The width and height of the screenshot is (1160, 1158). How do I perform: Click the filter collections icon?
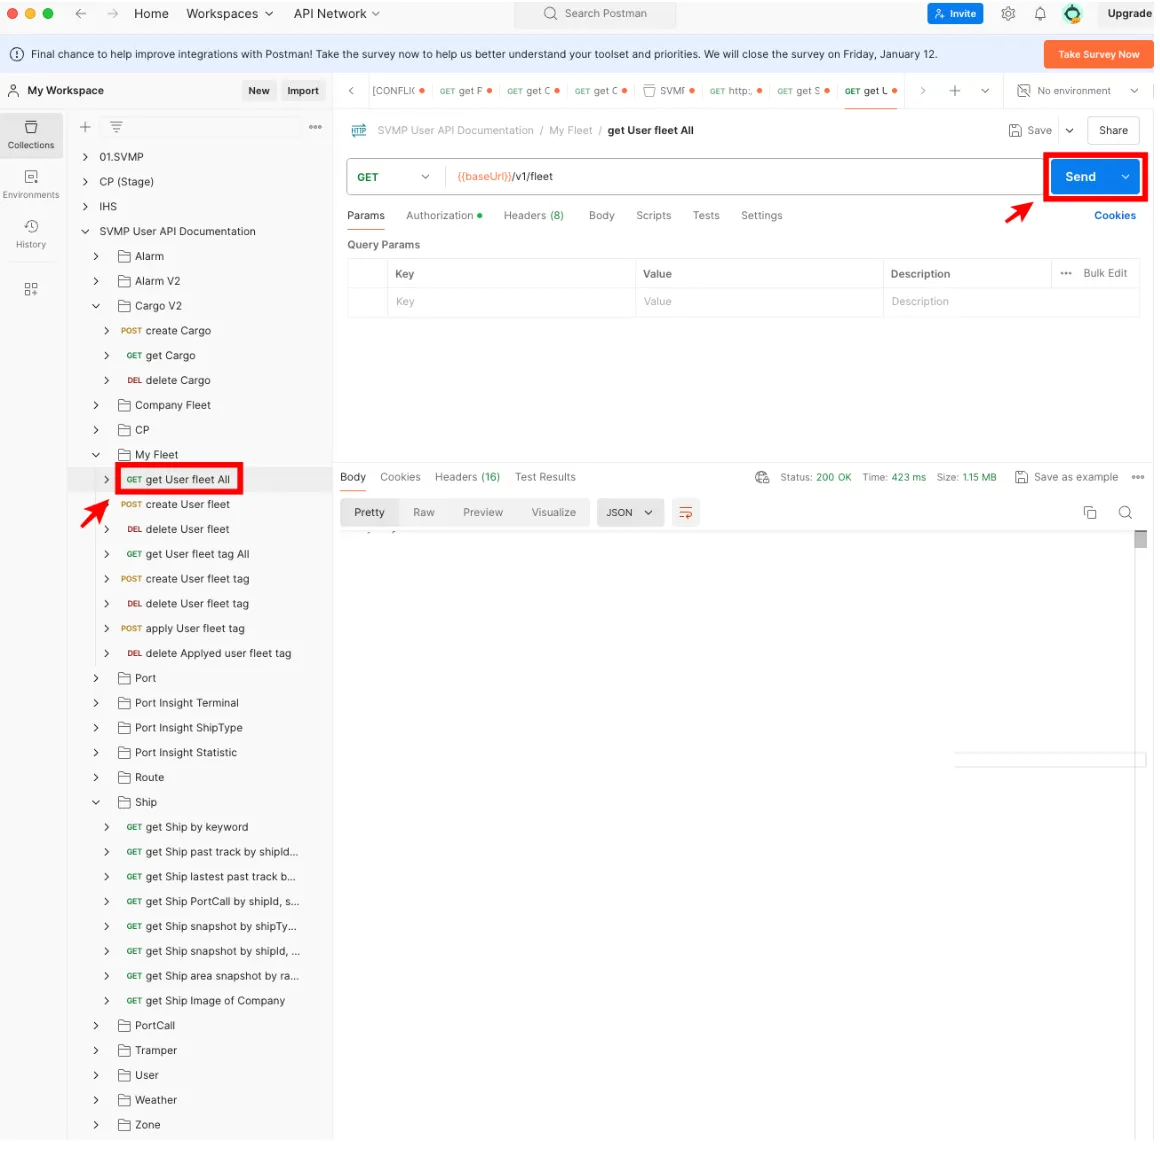(x=116, y=127)
